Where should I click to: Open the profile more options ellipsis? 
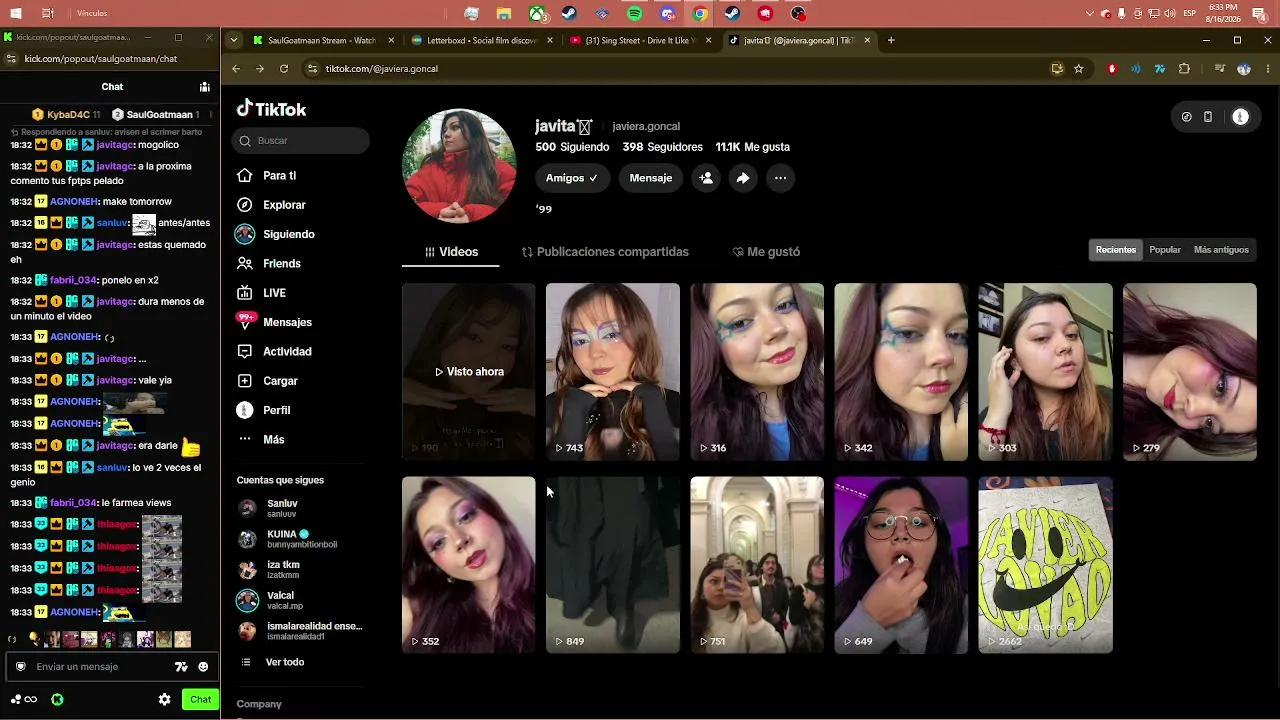click(780, 178)
